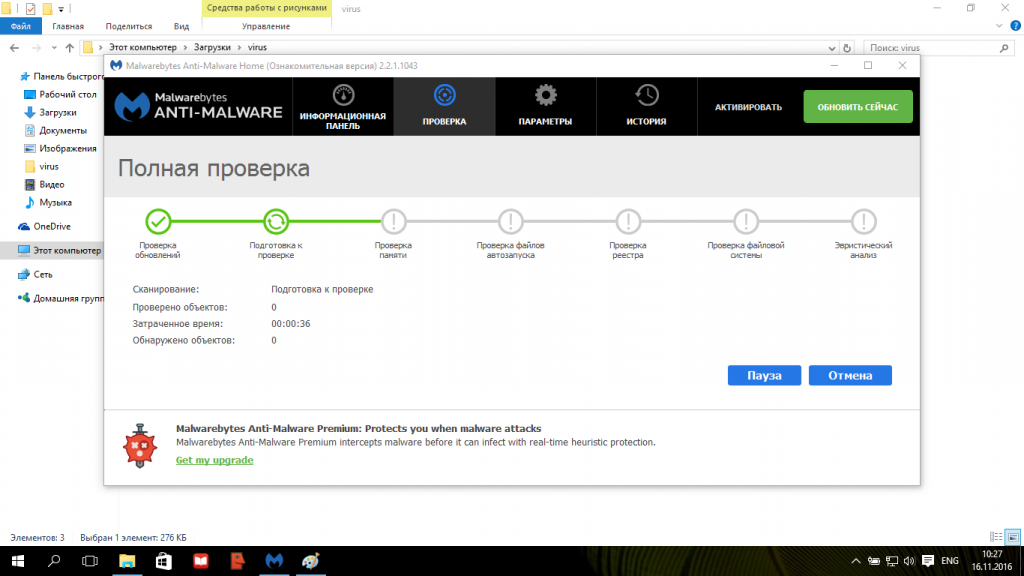Click Этот компьютер in the address path

click(142, 47)
